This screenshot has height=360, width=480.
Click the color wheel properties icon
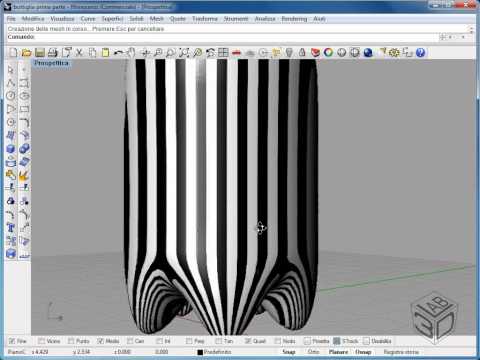328,52
